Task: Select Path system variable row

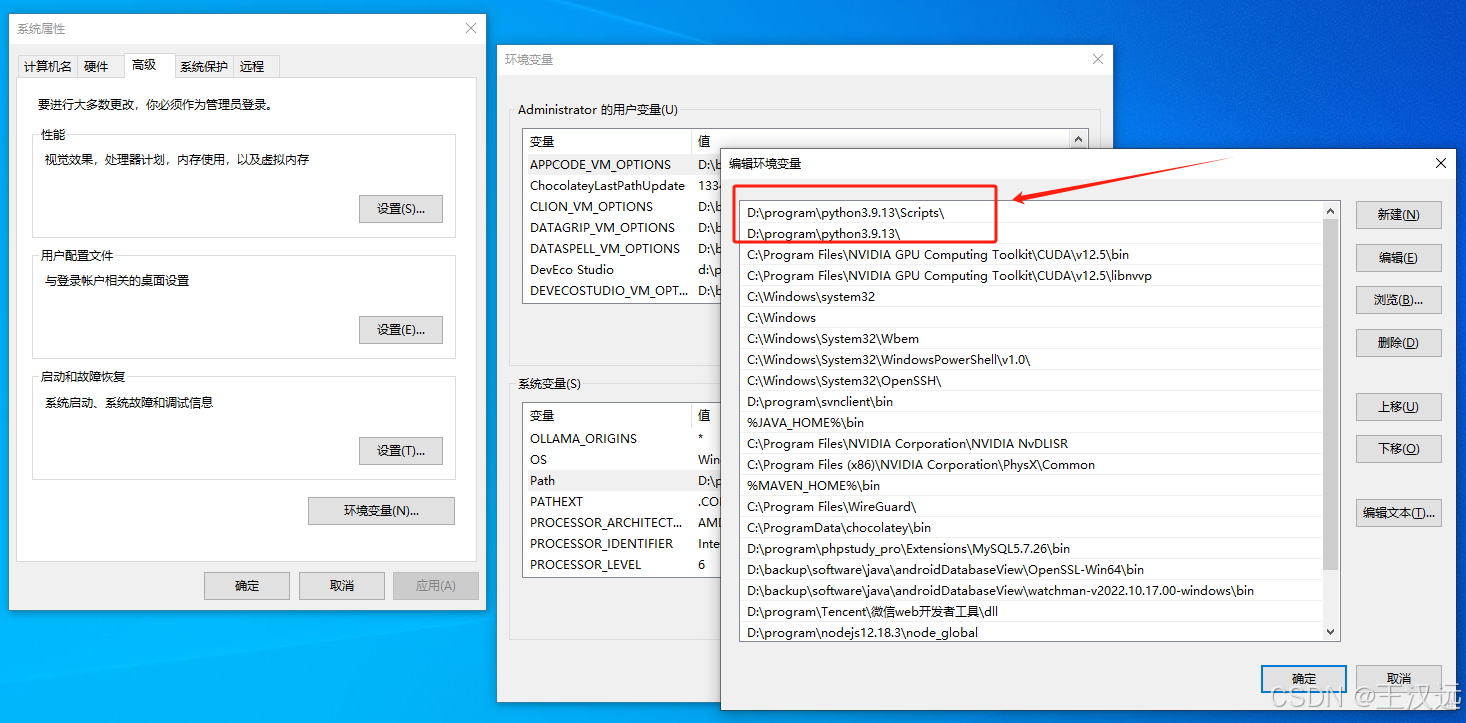Action: 622,481
